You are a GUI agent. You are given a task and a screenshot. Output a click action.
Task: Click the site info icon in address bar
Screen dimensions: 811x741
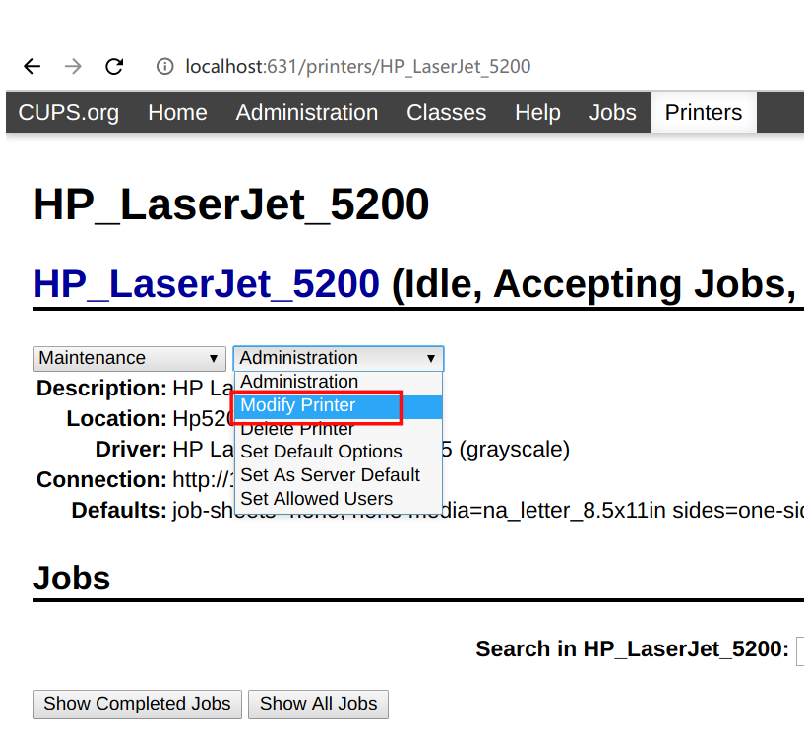(x=165, y=67)
